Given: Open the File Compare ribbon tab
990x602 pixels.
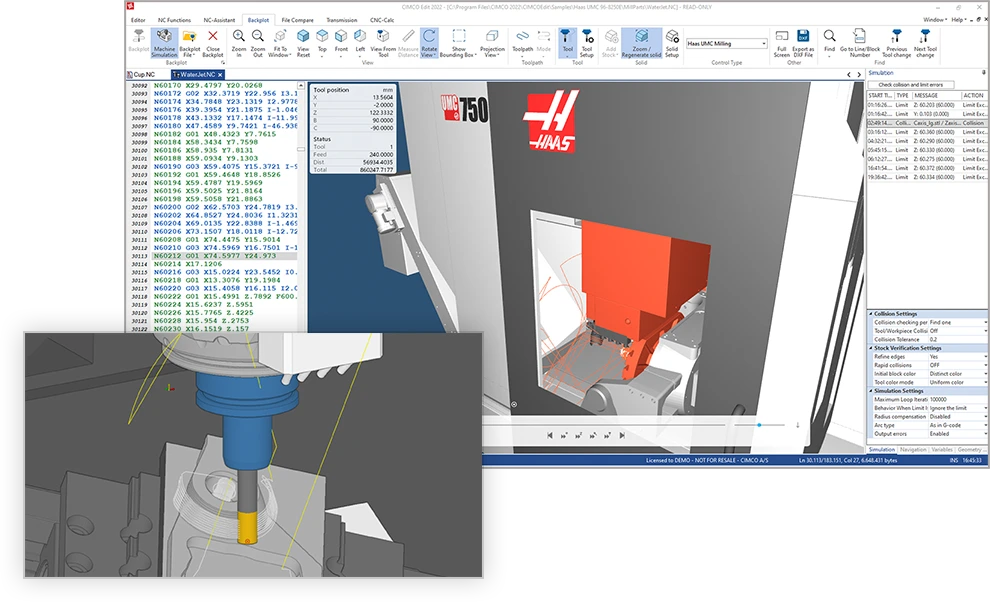Looking at the screenshot, I should 297,20.
